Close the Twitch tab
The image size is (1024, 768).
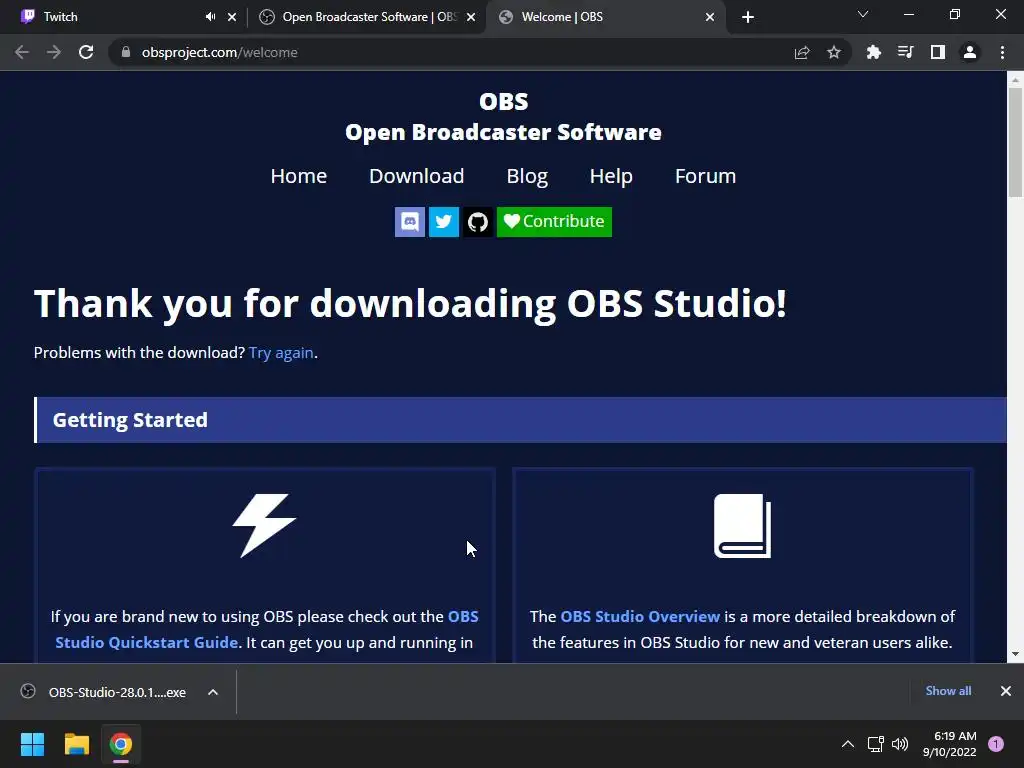232,17
